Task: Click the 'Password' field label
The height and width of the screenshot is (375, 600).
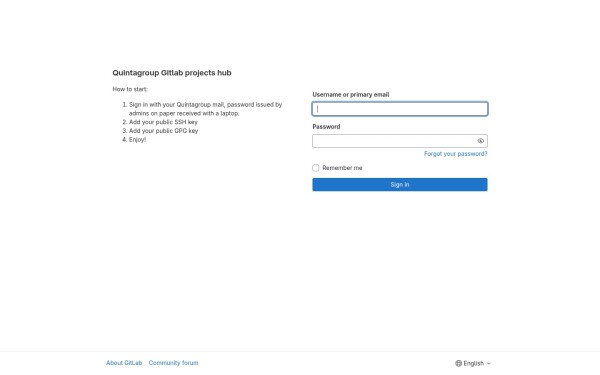Action: pos(326,127)
